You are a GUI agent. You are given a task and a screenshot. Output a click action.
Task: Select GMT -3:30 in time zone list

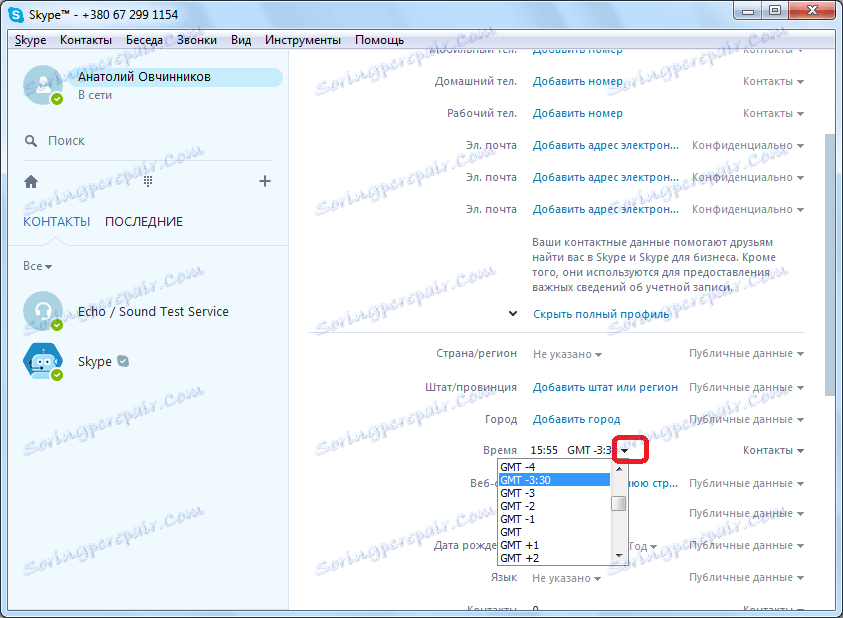click(x=554, y=480)
